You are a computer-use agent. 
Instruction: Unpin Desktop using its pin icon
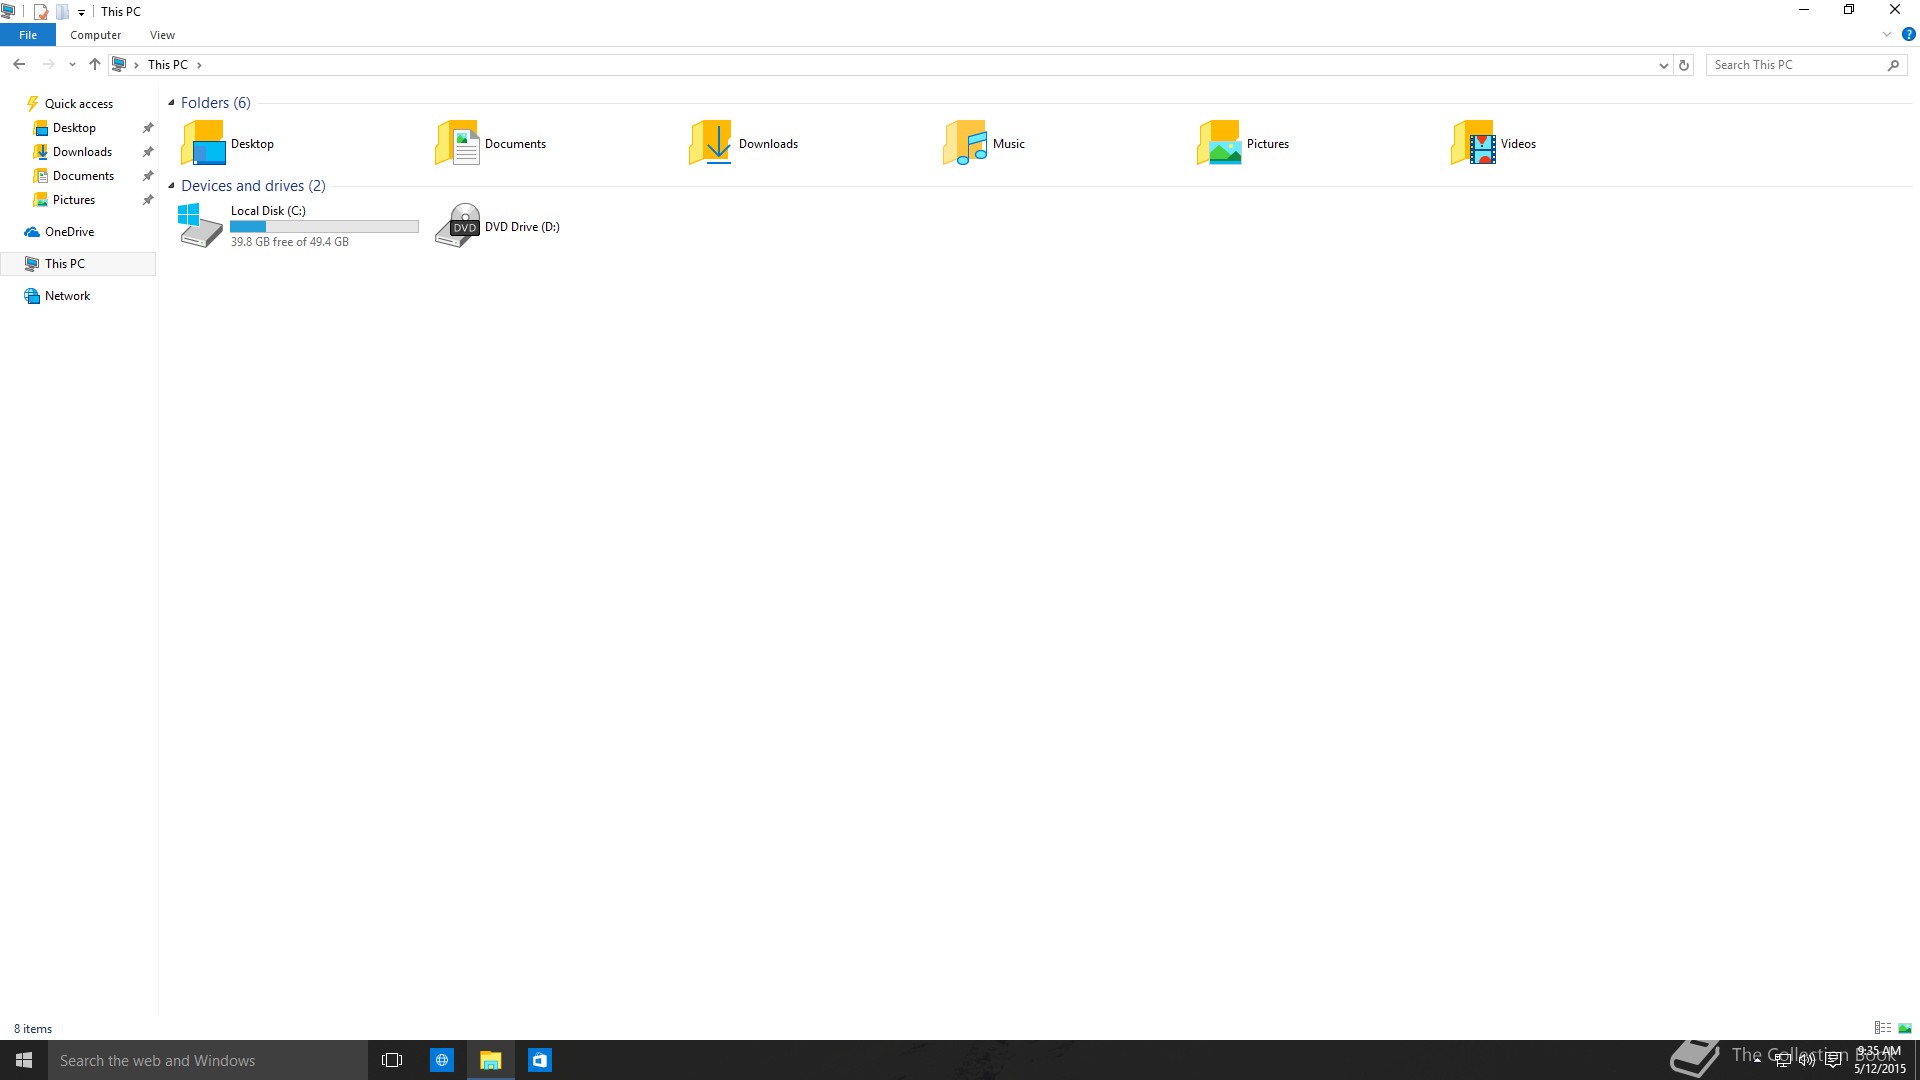click(x=148, y=128)
